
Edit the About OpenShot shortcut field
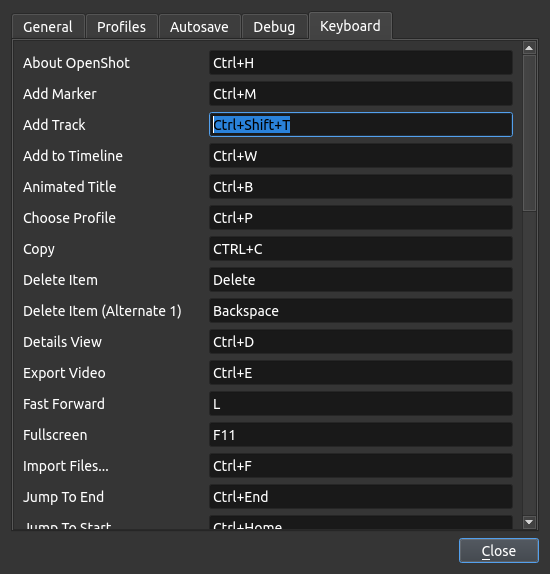click(x=361, y=63)
